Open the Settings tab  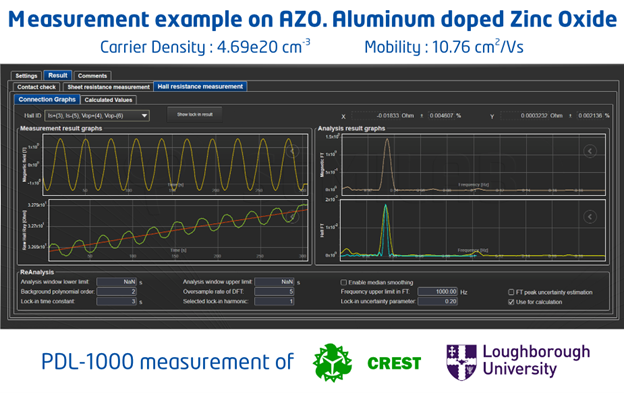tap(26, 76)
